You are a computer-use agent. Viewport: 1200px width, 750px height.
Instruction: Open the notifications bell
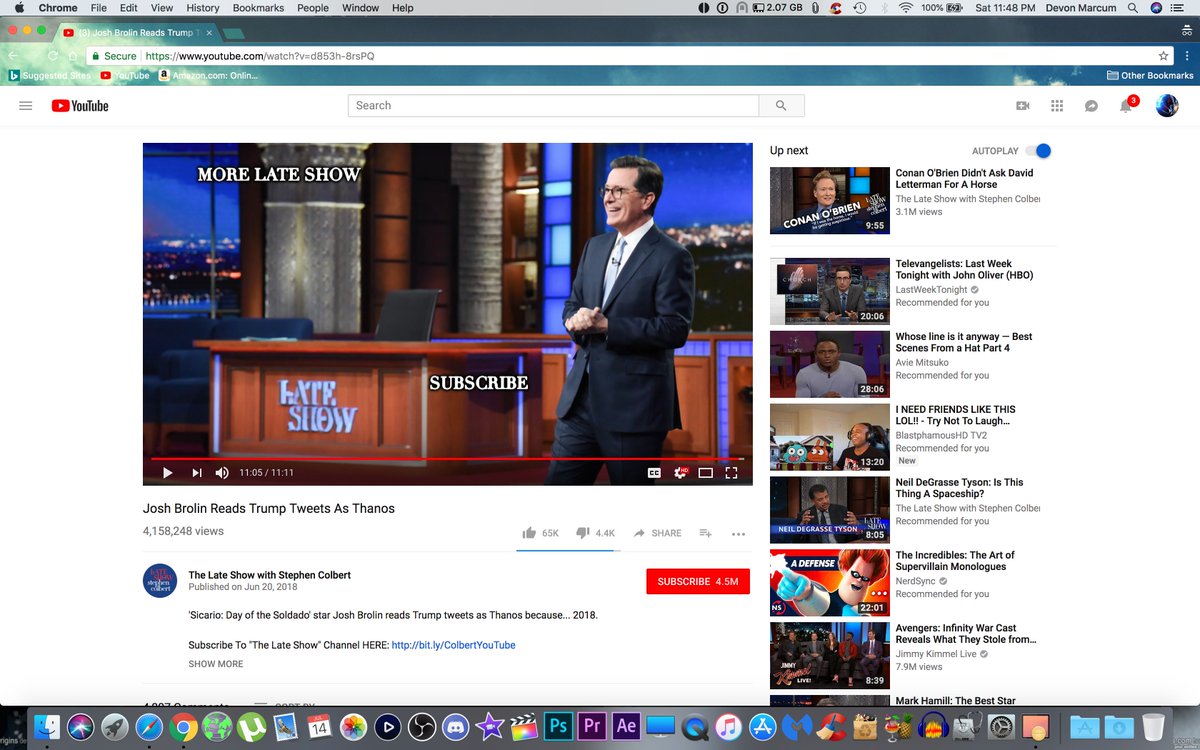pos(1126,105)
